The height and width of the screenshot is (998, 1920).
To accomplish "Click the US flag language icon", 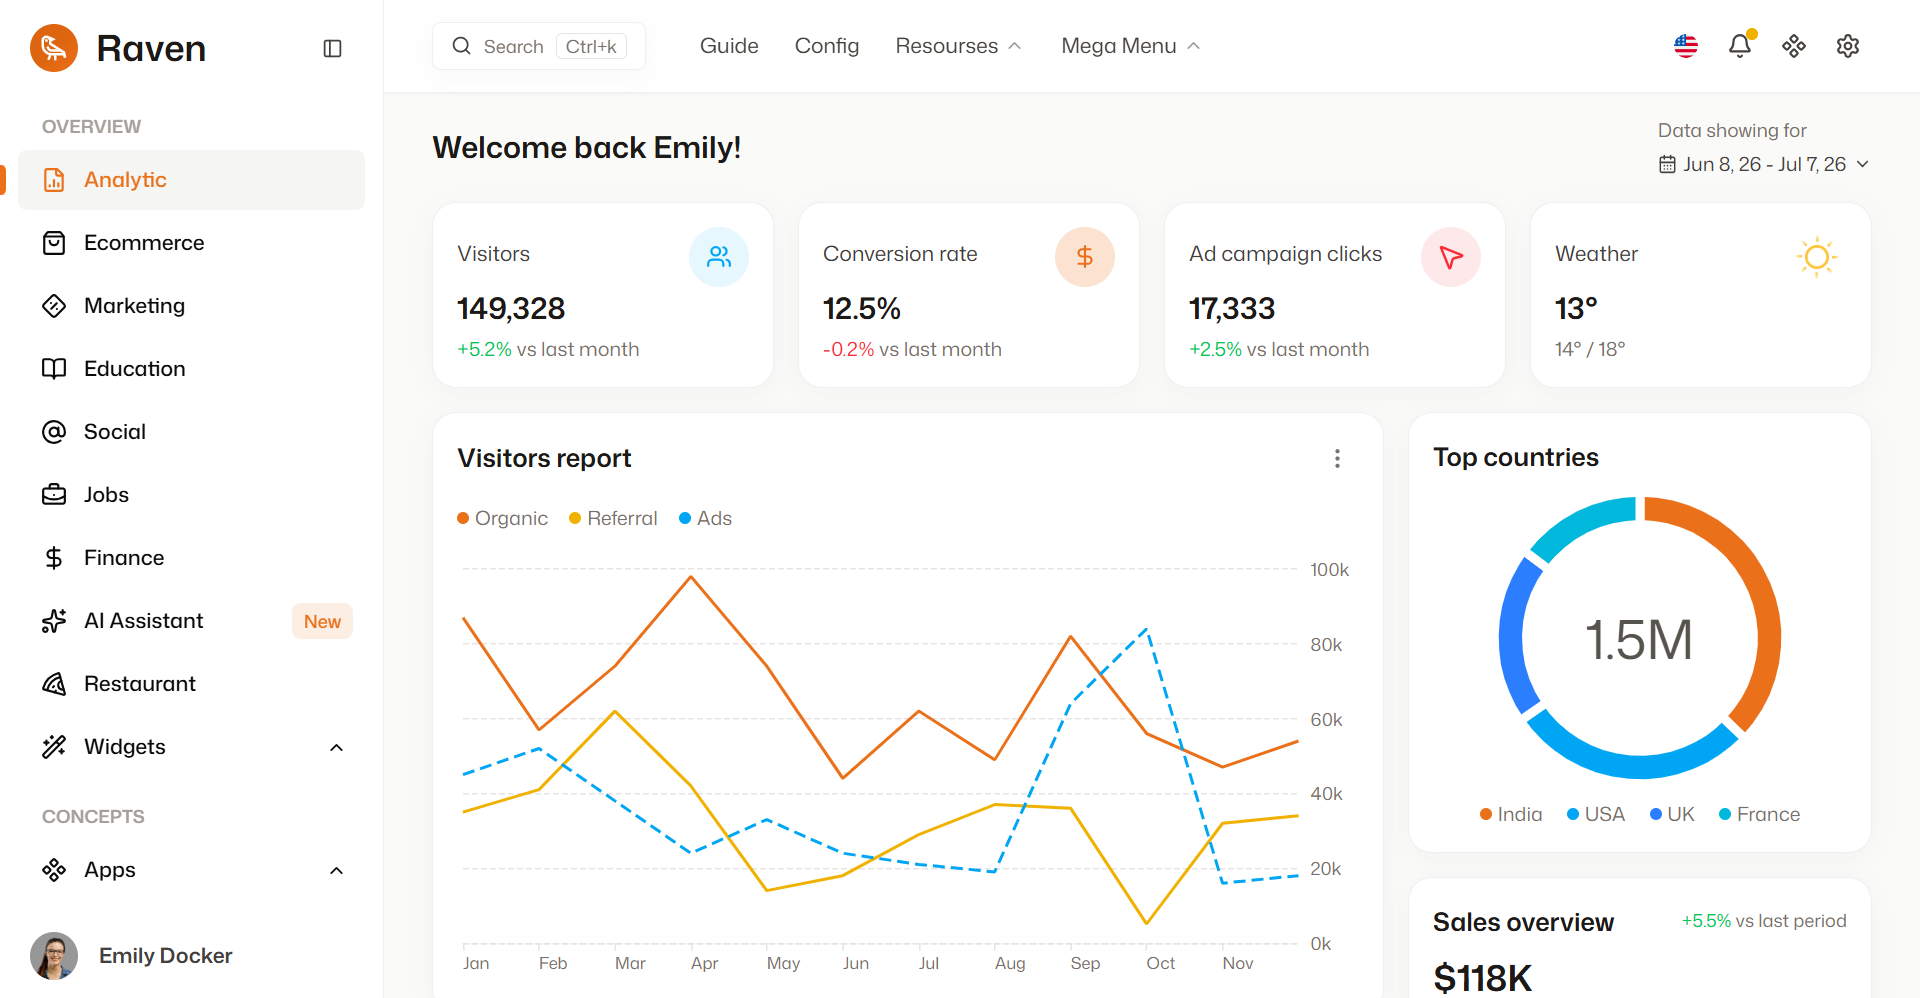I will [x=1686, y=46].
